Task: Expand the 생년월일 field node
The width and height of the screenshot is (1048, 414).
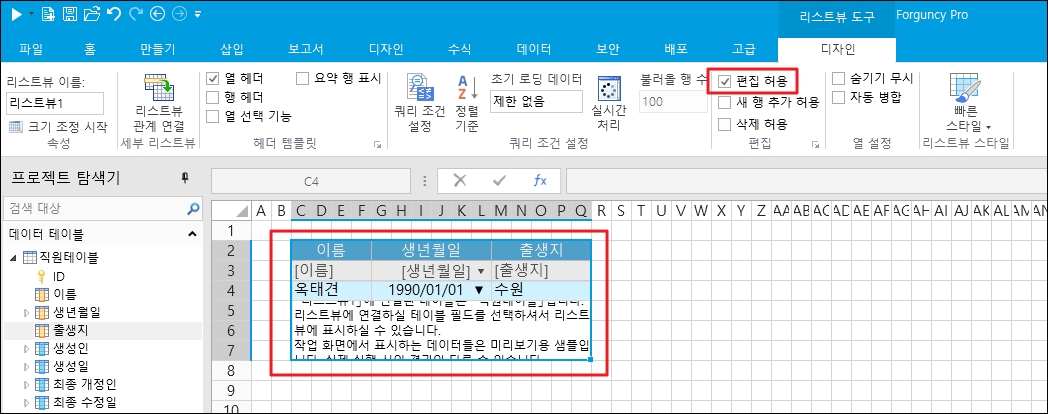Action: [27, 313]
